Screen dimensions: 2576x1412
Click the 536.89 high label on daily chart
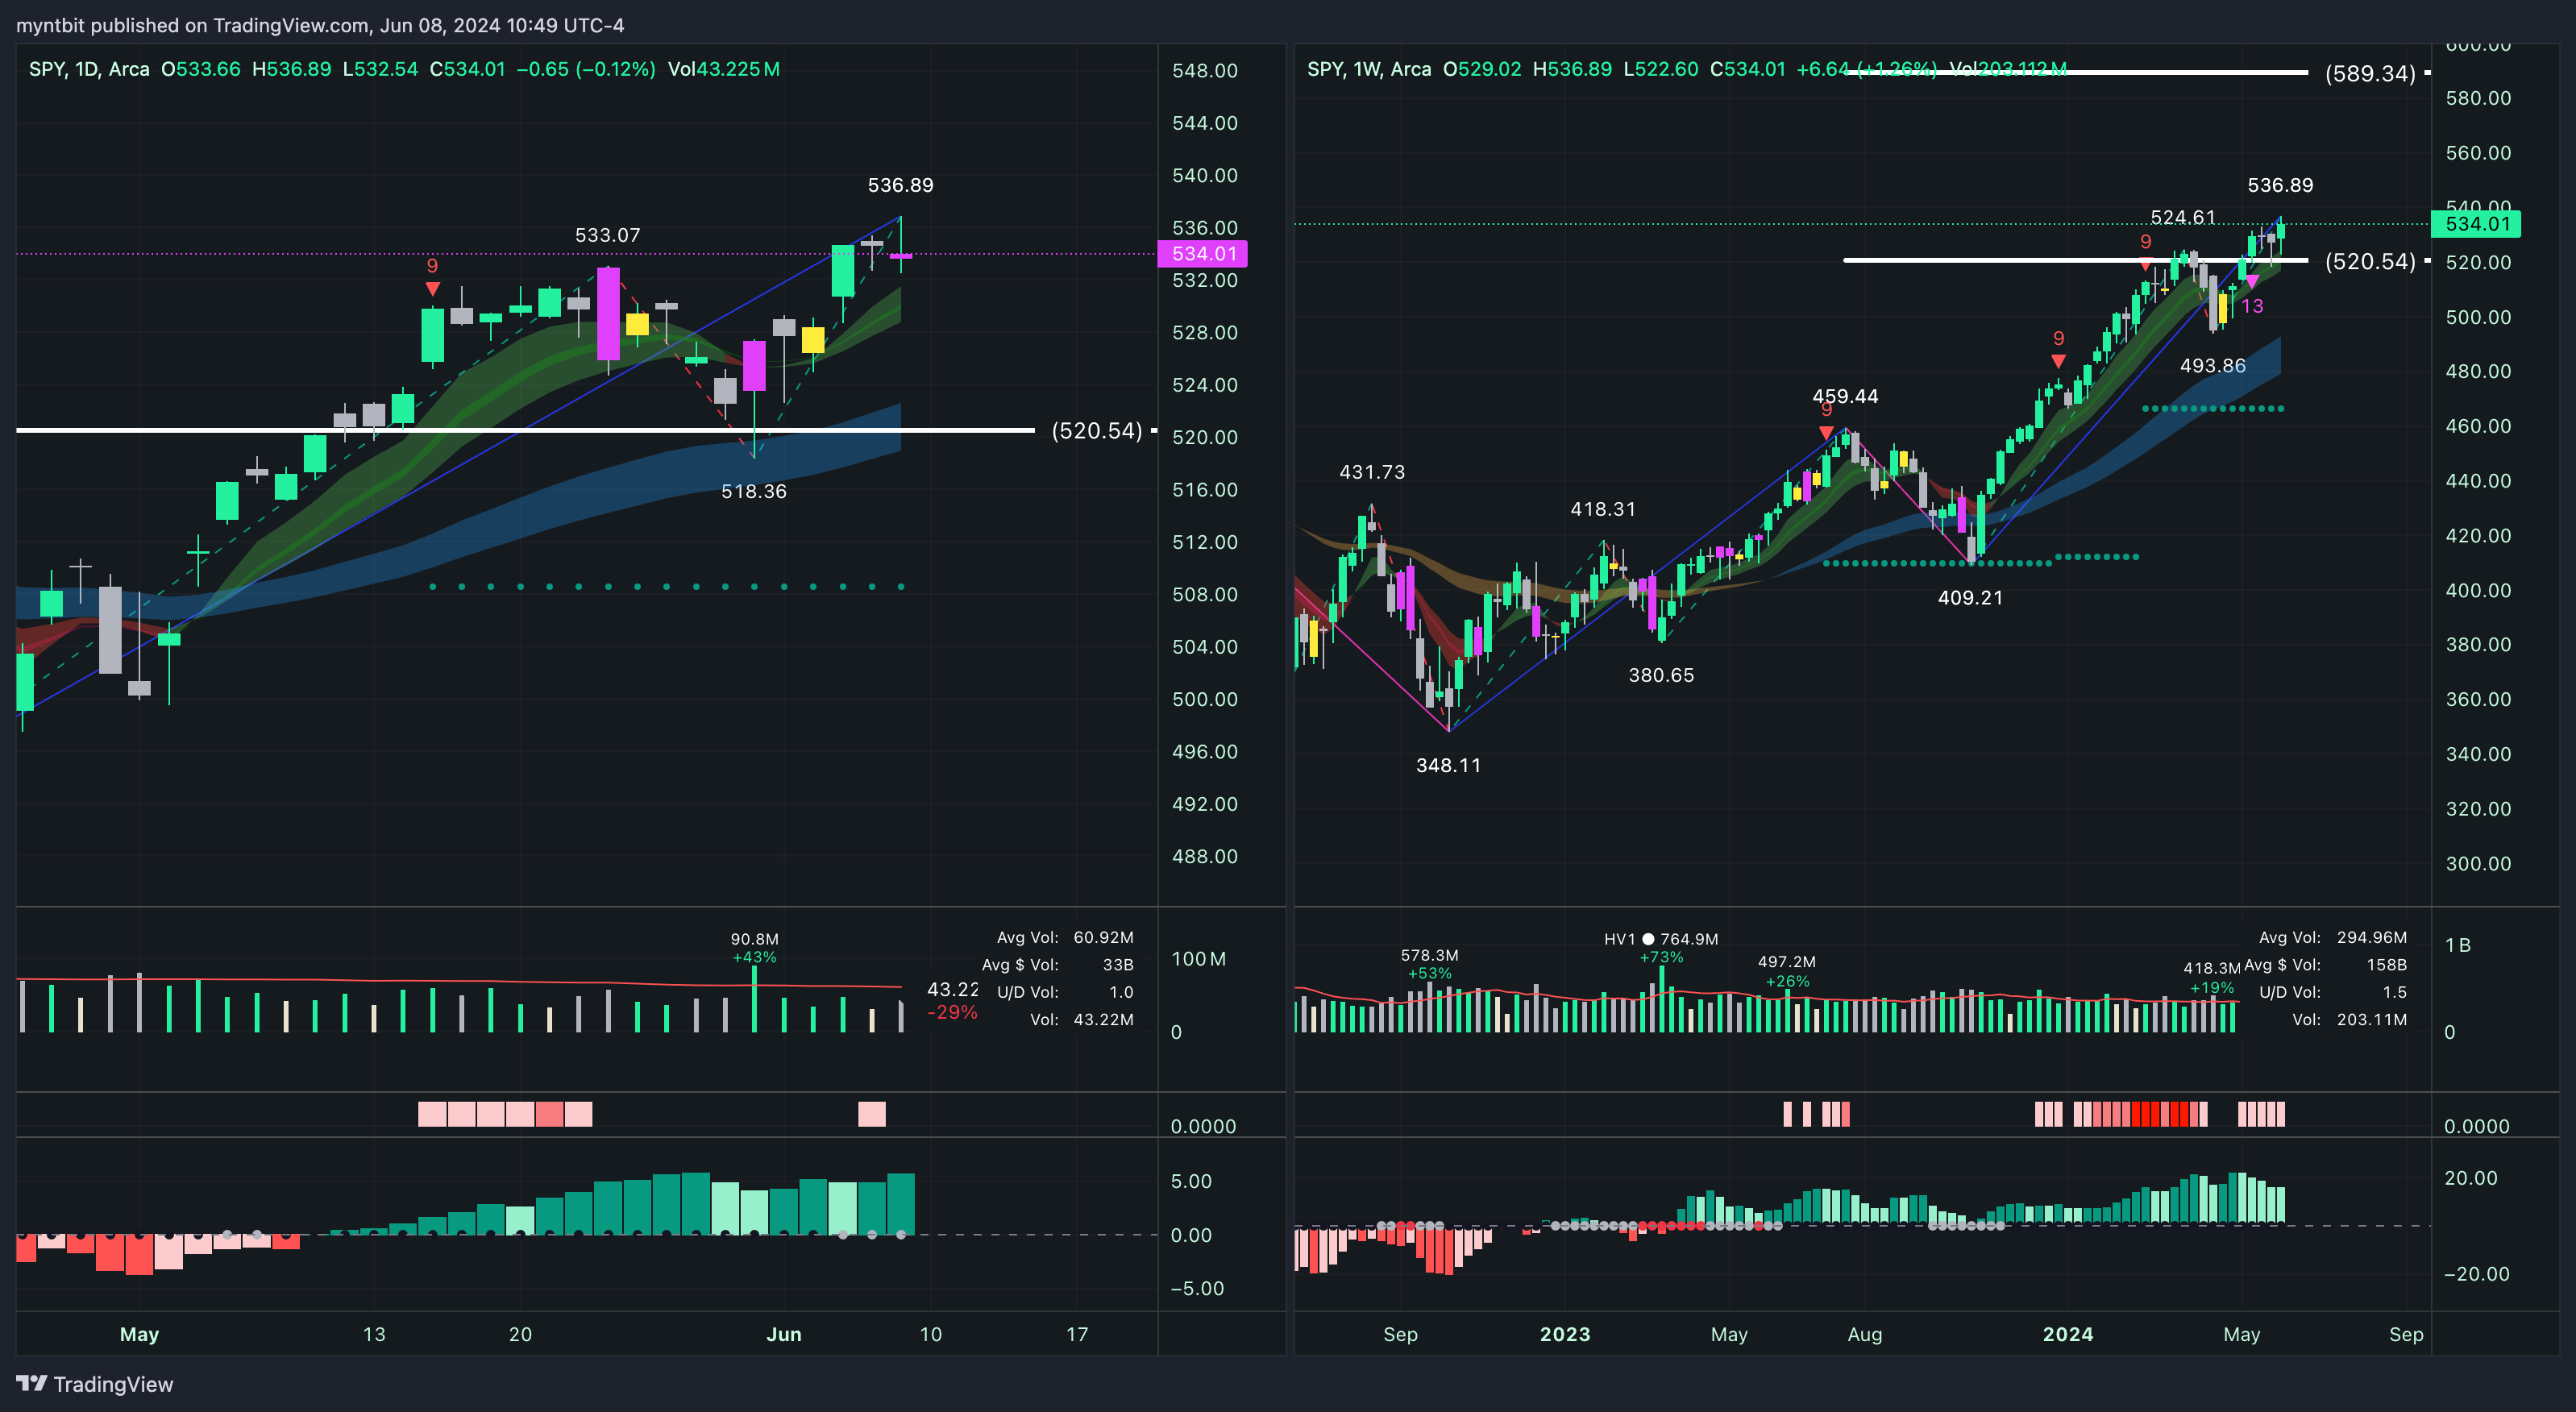coord(900,185)
